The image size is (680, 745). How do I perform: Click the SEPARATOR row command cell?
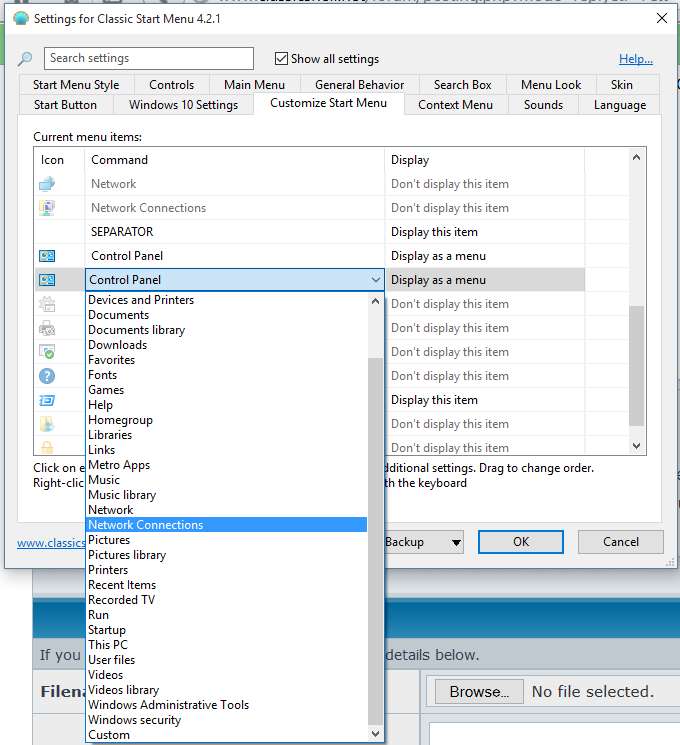coord(235,232)
